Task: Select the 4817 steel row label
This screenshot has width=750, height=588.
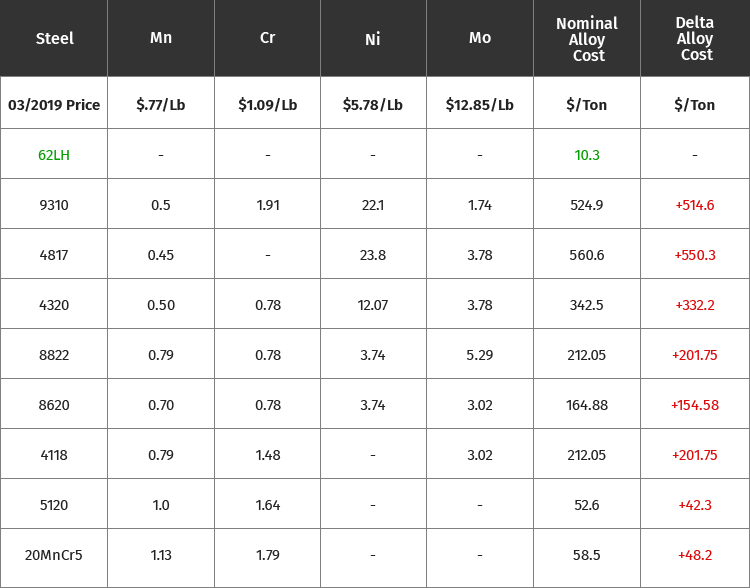Action: pyautogui.click(x=54, y=255)
